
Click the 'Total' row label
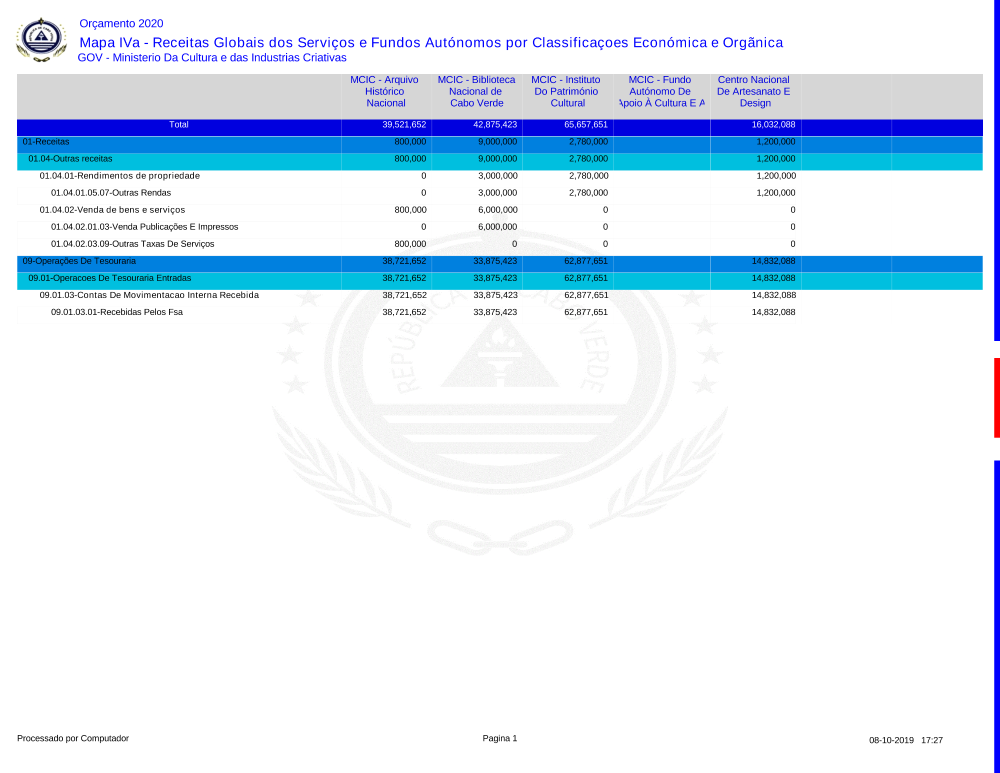pyautogui.click(x=179, y=125)
